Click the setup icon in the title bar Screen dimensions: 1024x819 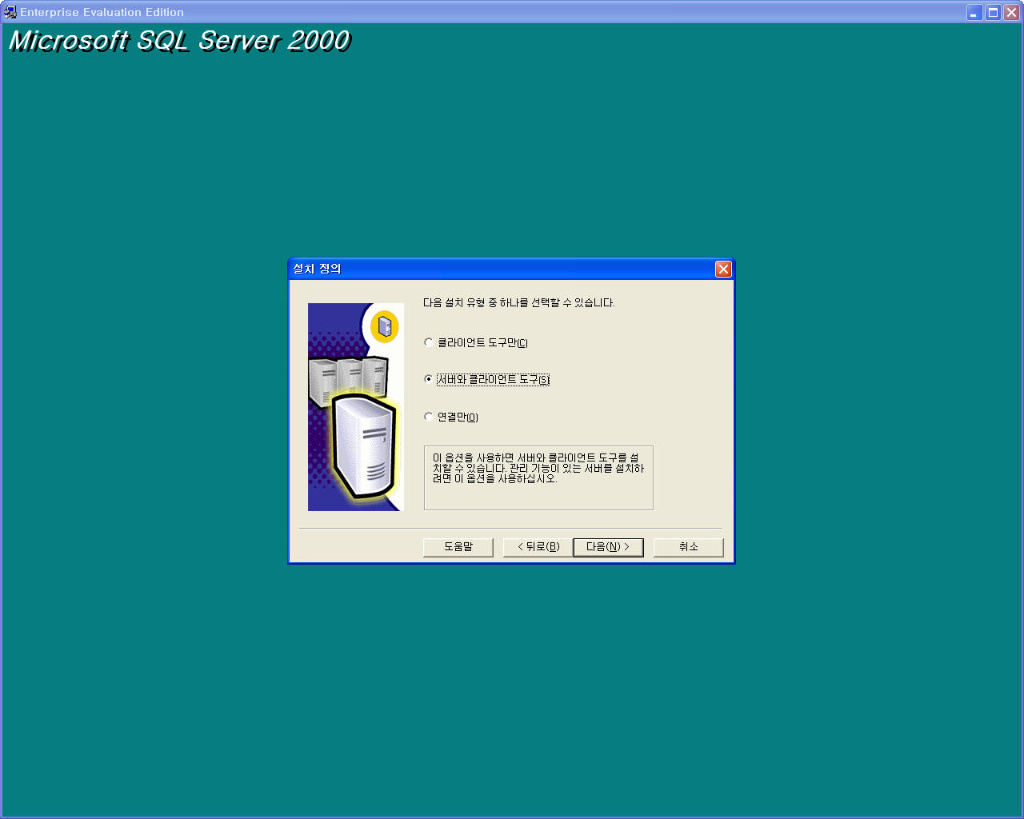tap(10, 12)
